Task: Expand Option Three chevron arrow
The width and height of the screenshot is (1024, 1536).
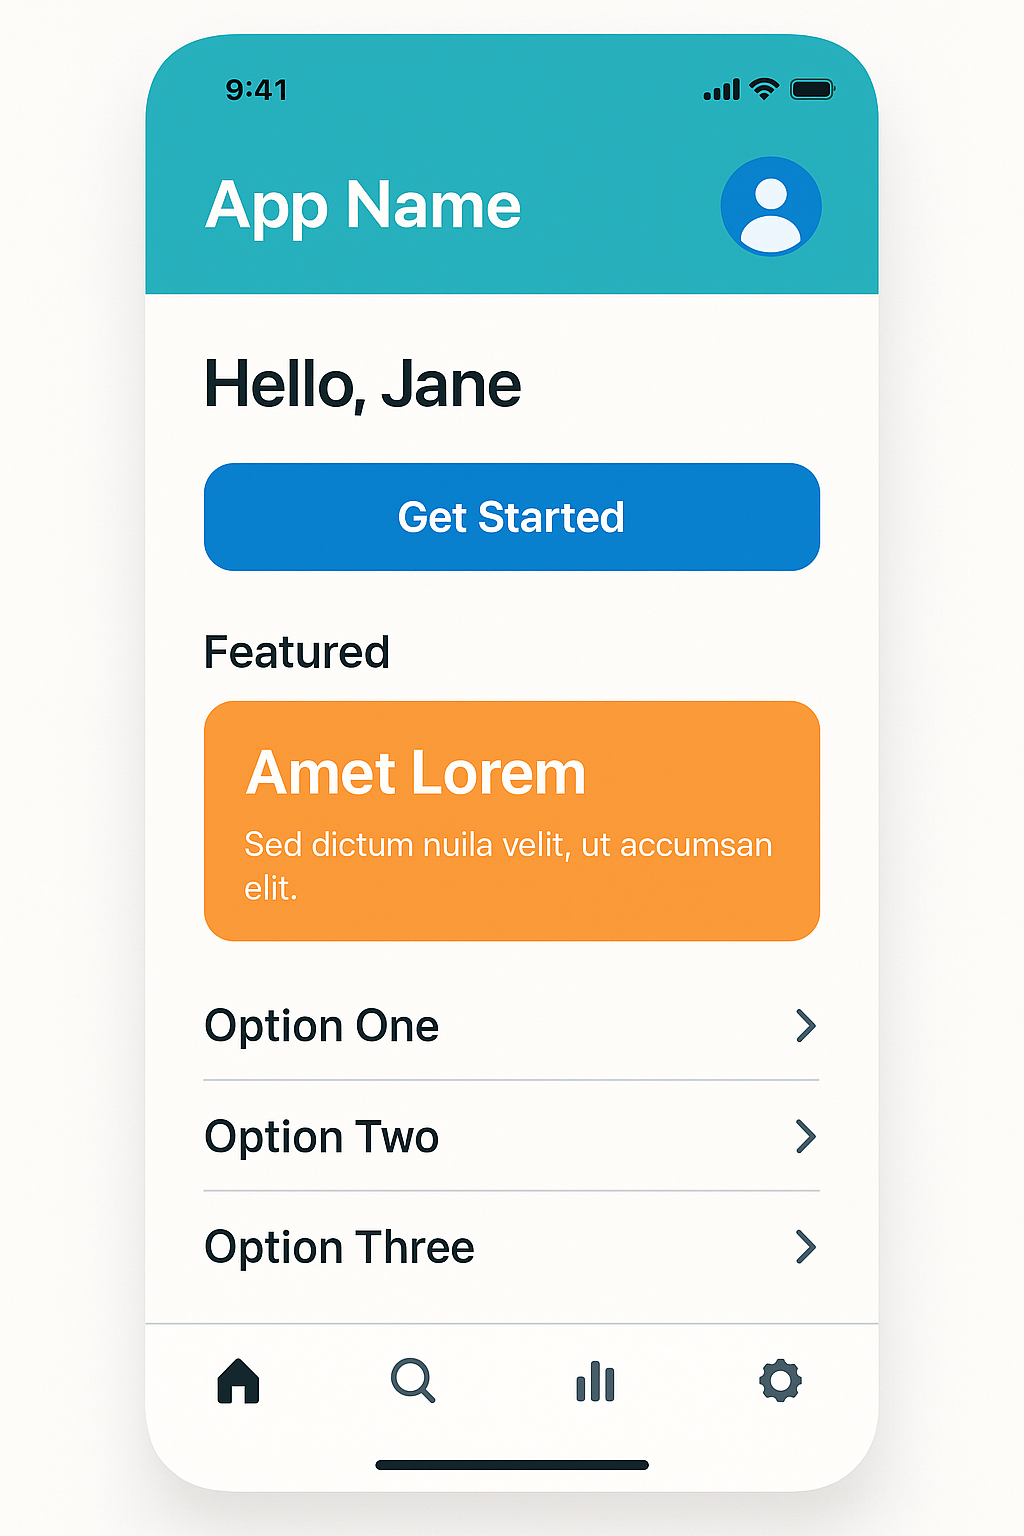Action: click(806, 1247)
